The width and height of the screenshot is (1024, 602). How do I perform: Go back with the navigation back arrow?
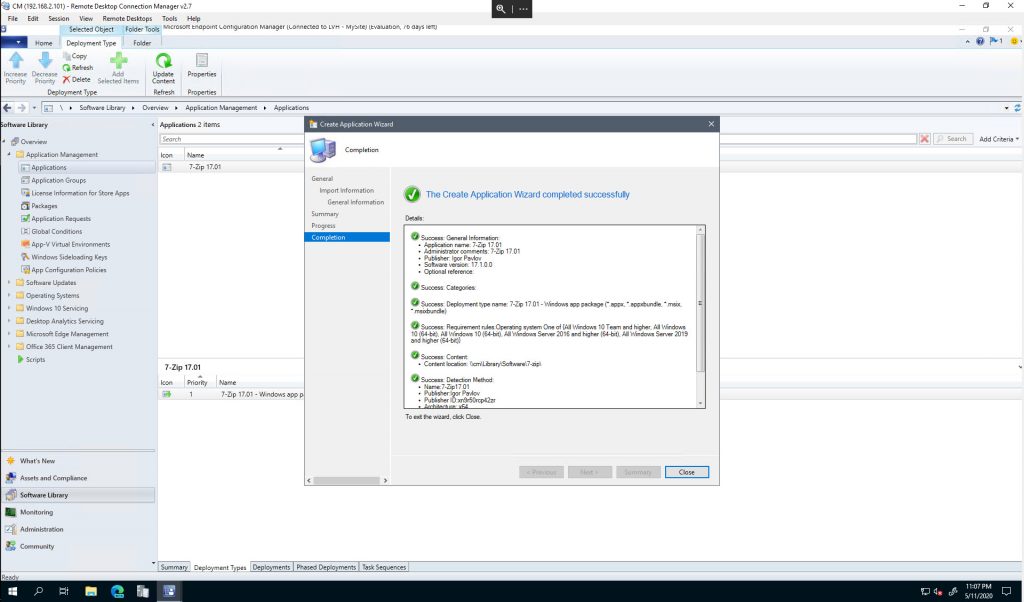7,108
